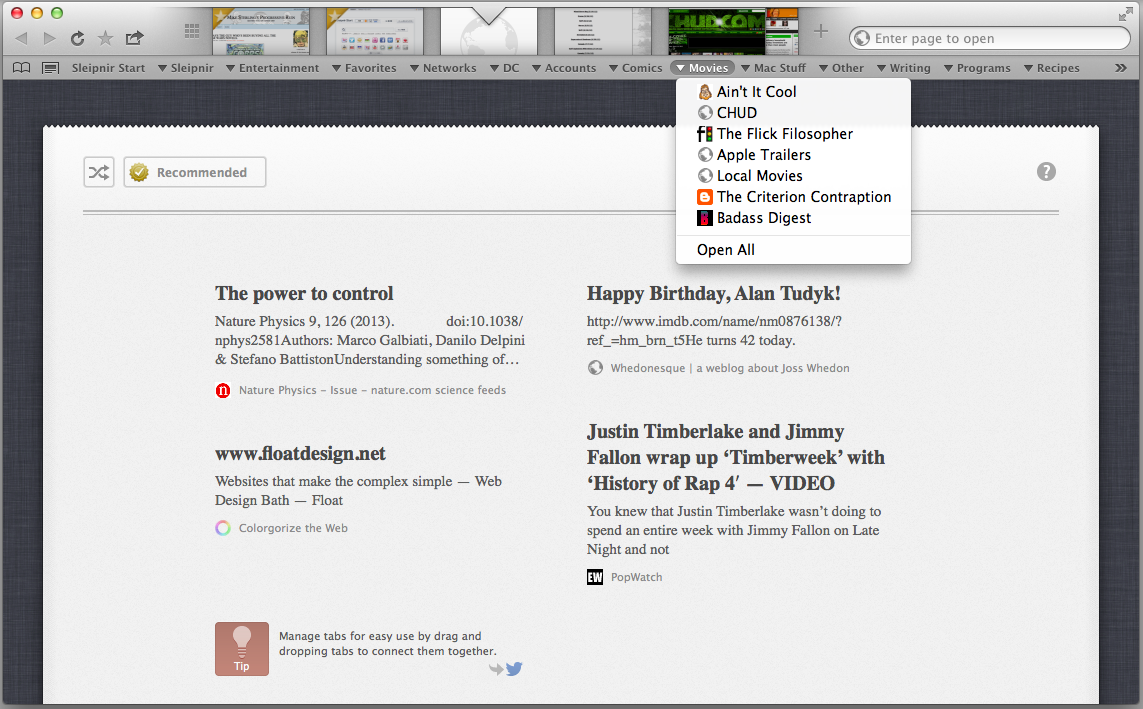
Task: Visit the Whedonesque weblog source link
Action: (x=730, y=368)
